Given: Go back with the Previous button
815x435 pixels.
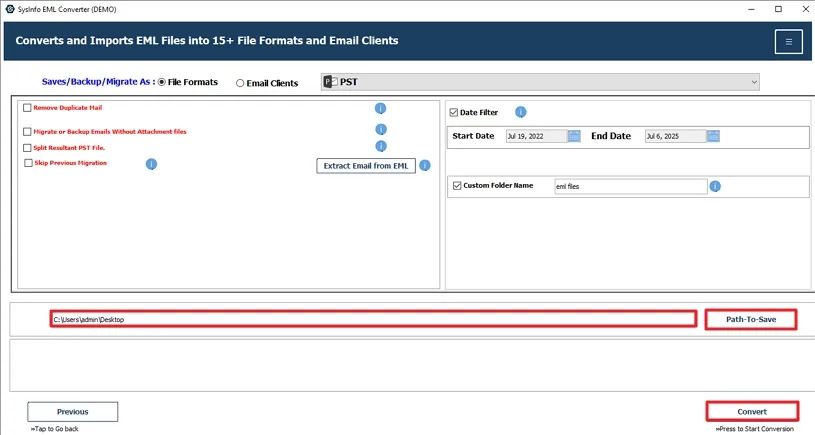Looking at the screenshot, I should click(72, 411).
